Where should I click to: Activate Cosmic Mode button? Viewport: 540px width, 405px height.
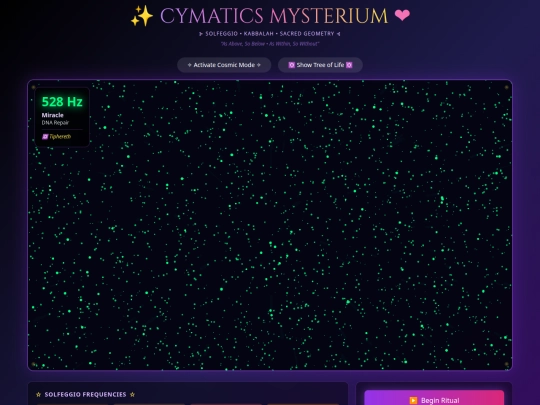pos(224,65)
